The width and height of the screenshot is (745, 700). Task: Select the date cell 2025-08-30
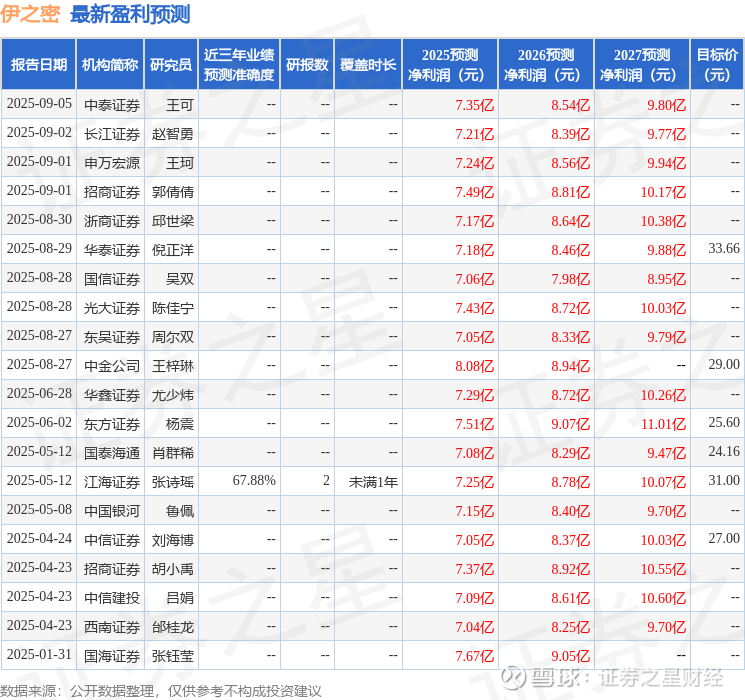pyautogui.click(x=39, y=220)
